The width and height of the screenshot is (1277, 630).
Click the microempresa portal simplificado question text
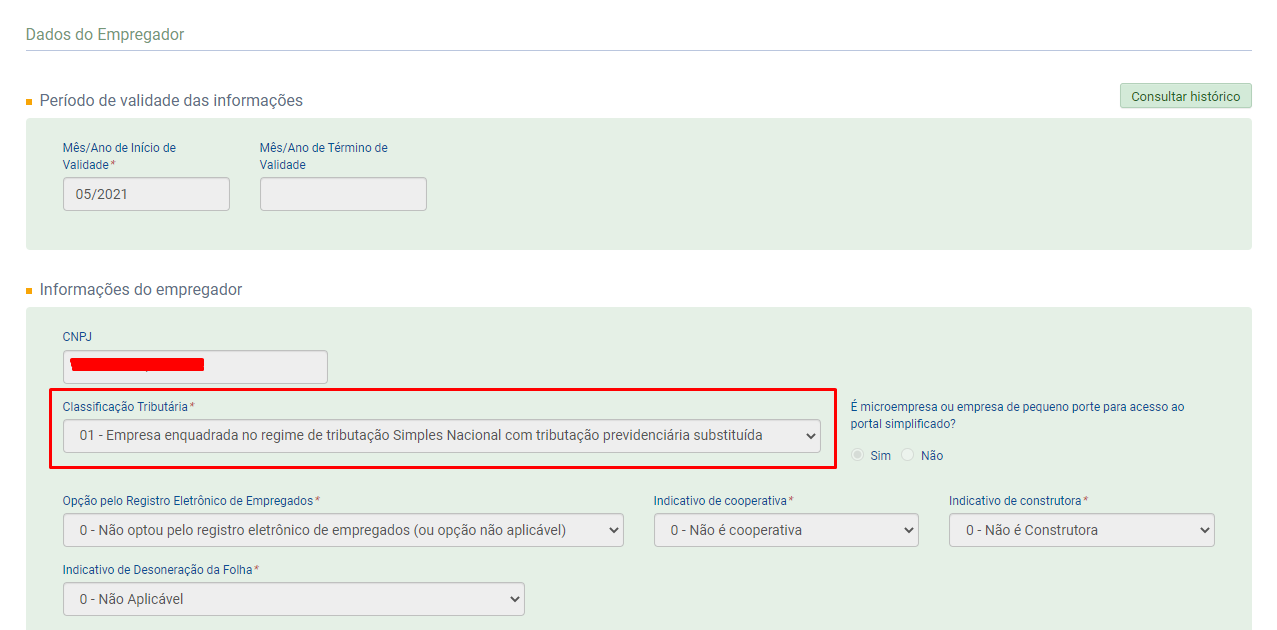[1017, 415]
